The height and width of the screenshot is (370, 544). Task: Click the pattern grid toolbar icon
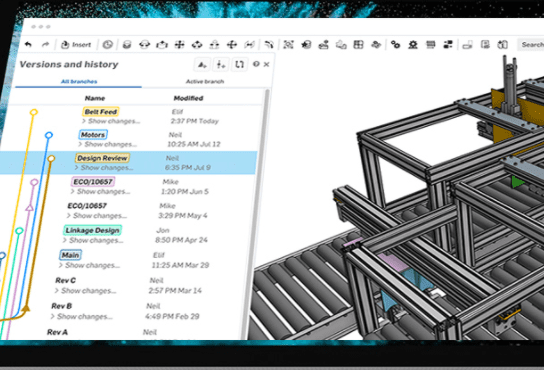[358, 44]
